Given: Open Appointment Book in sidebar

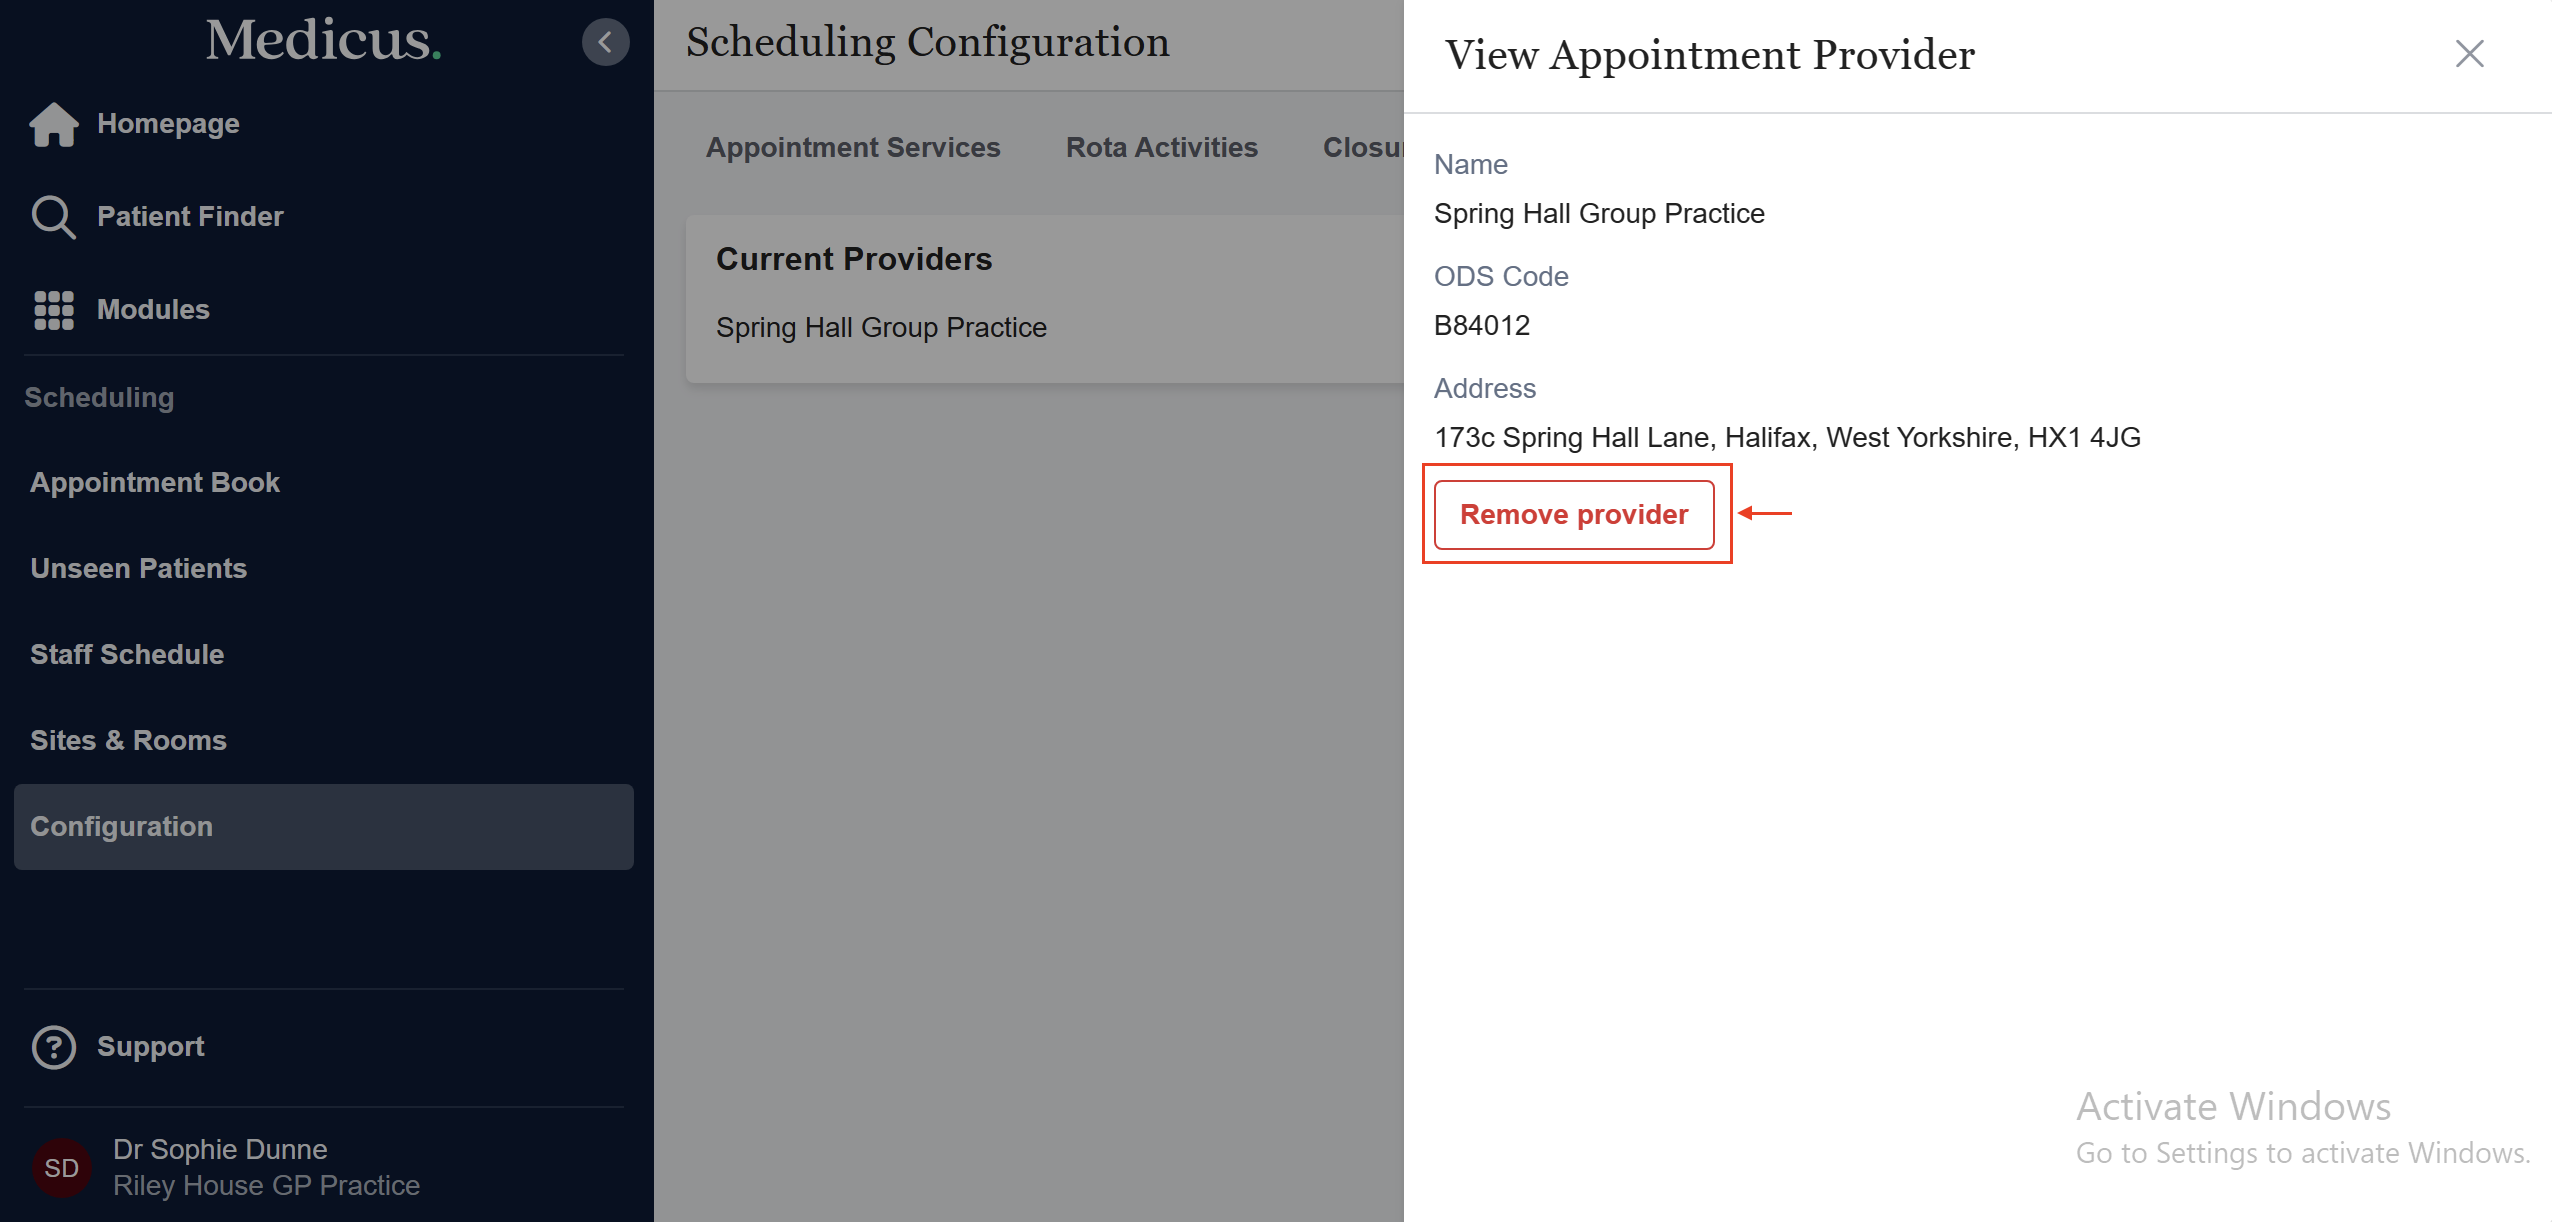Looking at the screenshot, I should (x=155, y=483).
